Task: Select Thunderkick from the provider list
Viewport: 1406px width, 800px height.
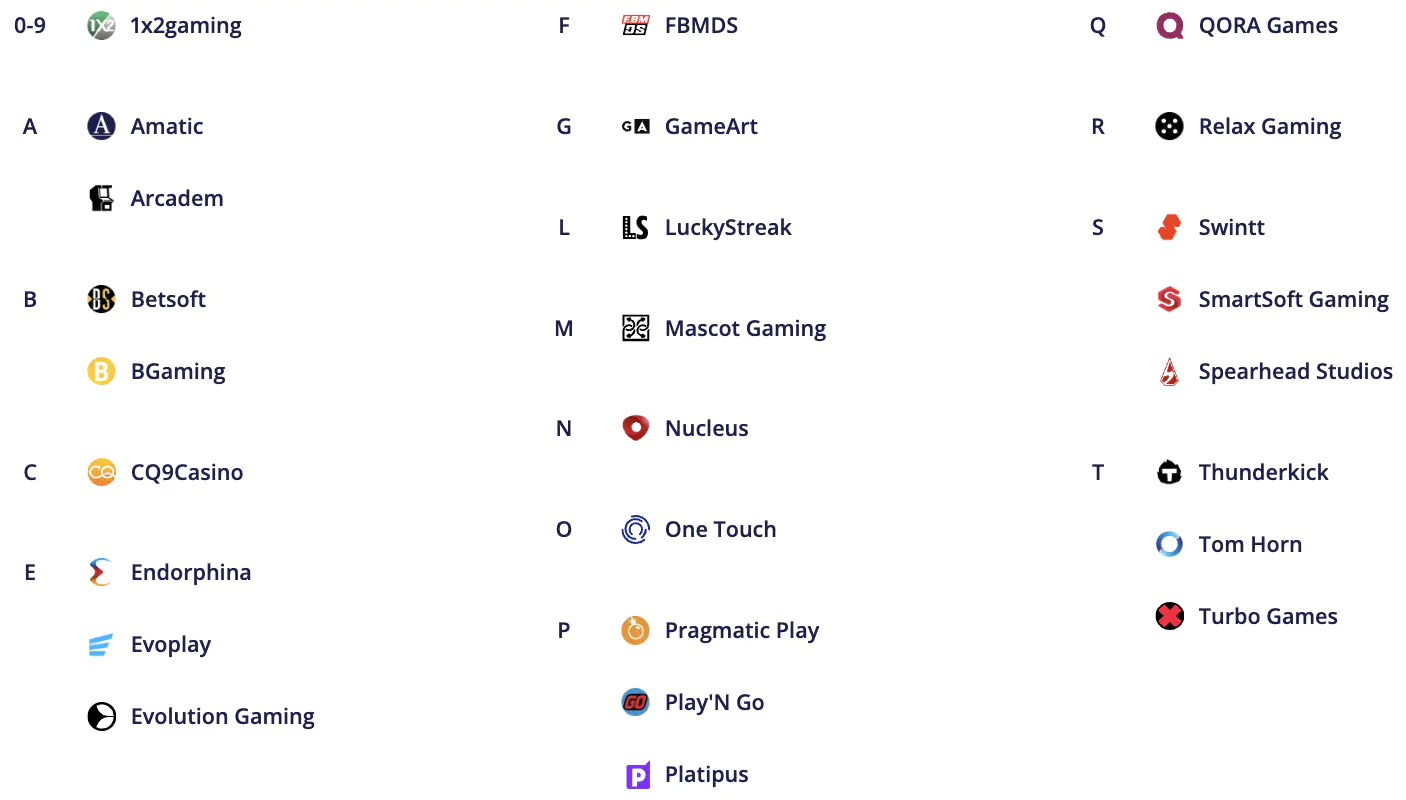Action: pyautogui.click(x=1263, y=472)
